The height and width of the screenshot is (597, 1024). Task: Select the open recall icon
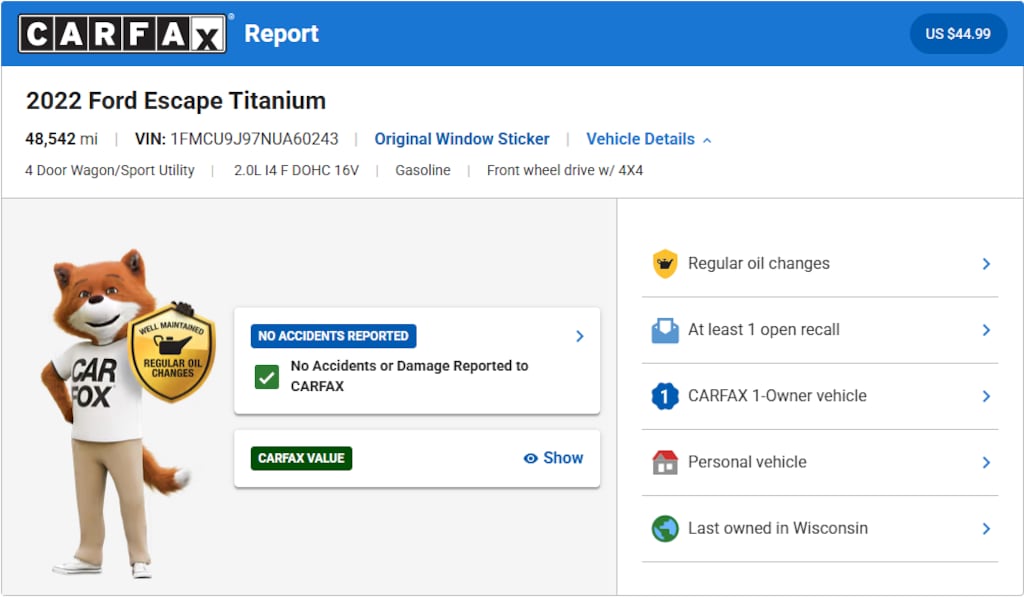[x=666, y=330]
